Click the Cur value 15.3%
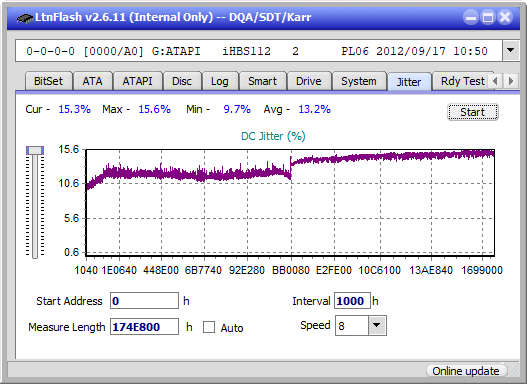This screenshot has height=384, width=527. [x=75, y=109]
